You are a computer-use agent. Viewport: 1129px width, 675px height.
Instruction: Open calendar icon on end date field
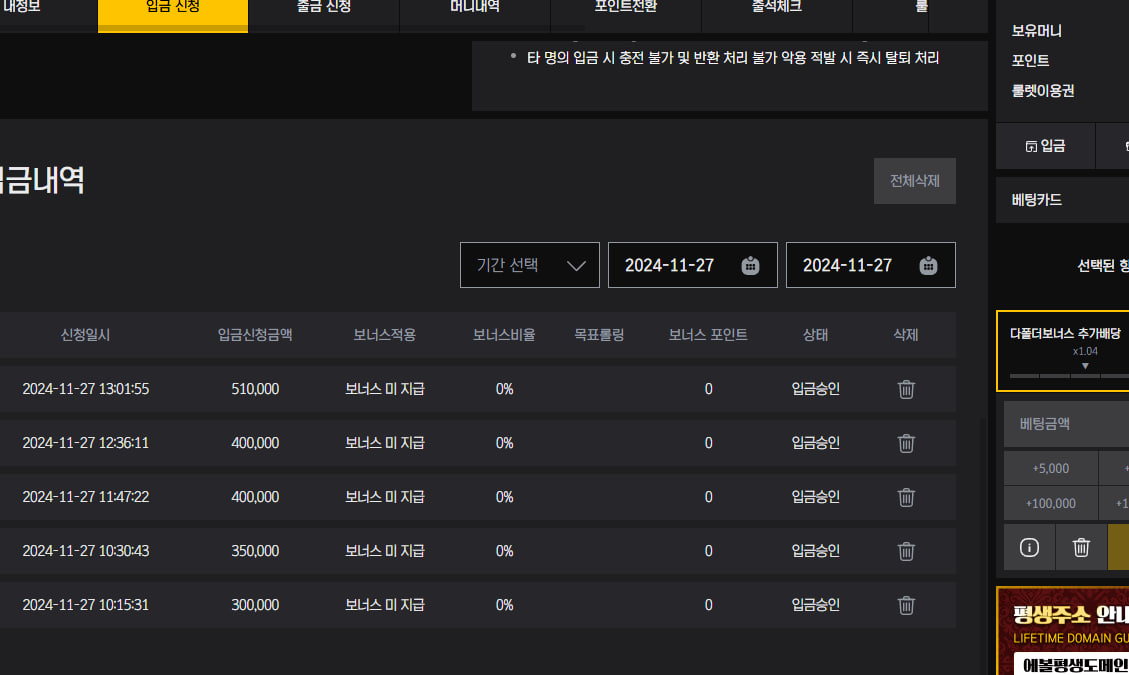(928, 265)
